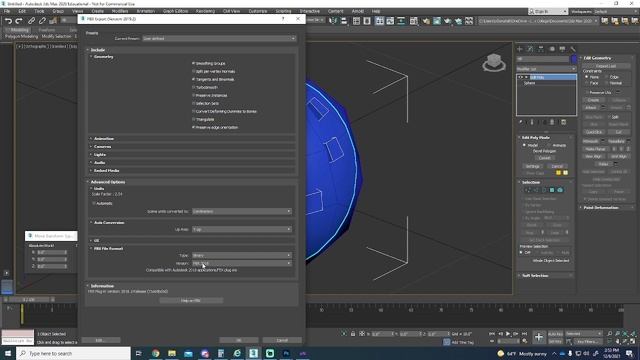This screenshot has width=640, height=360.
Task: Open the Rendering menu
Action: tap(205, 11)
